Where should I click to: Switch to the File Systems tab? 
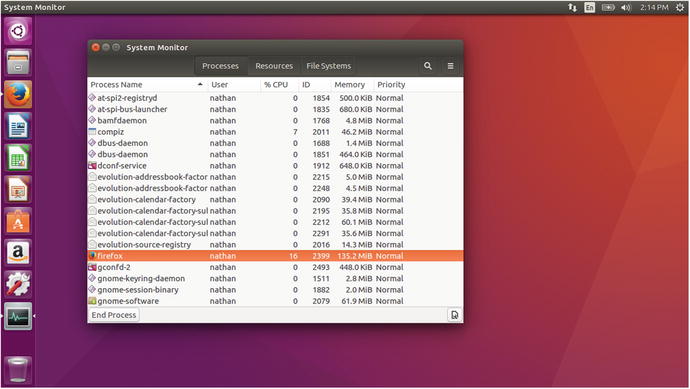[x=329, y=66]
